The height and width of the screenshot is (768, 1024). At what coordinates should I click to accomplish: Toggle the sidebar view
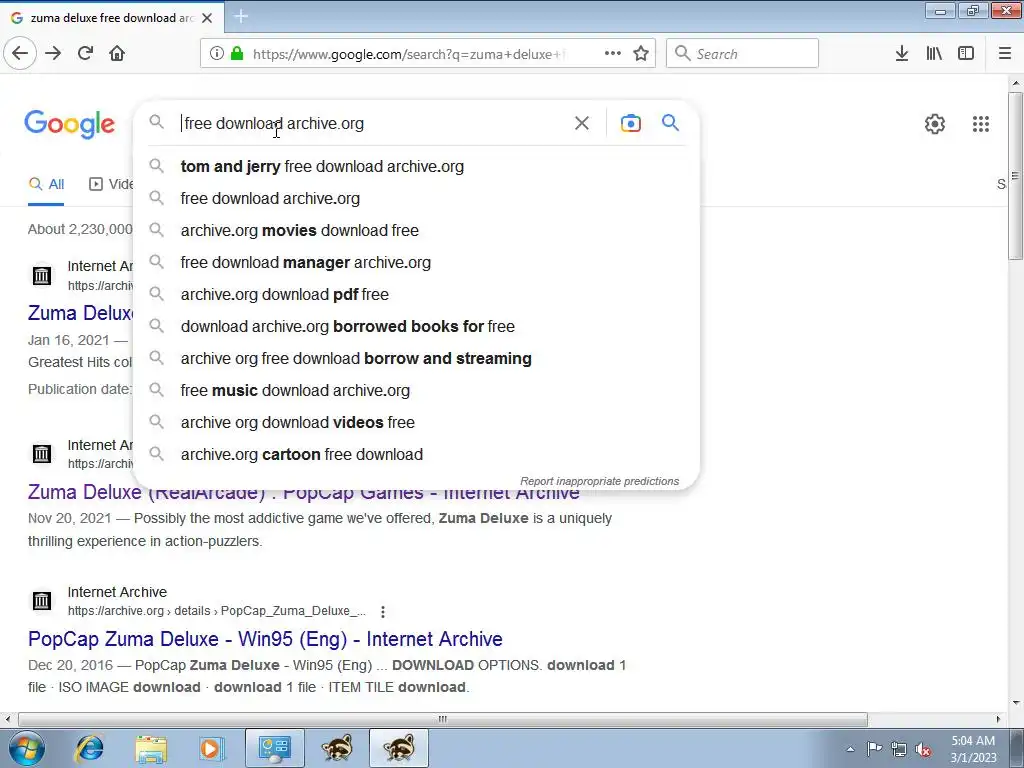tap(966, 54)
